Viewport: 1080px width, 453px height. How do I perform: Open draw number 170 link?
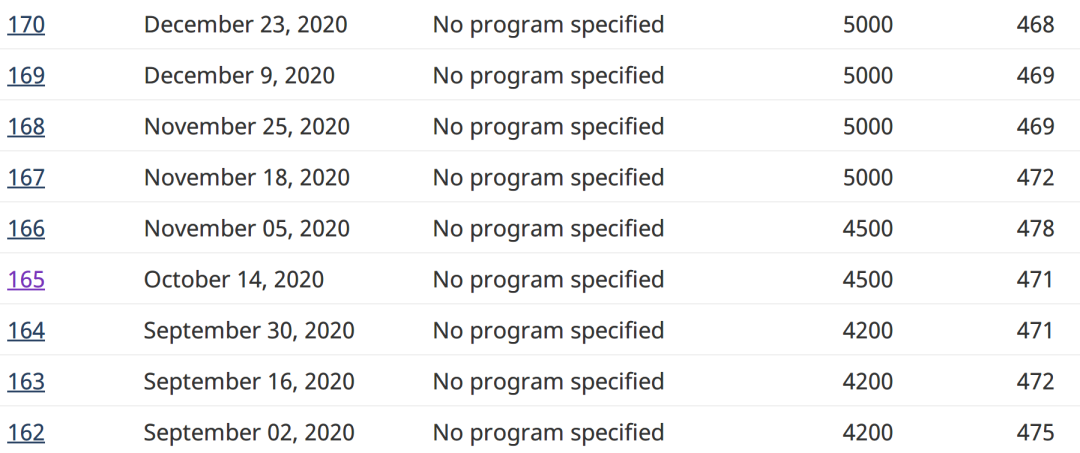[x=26, y=25]
